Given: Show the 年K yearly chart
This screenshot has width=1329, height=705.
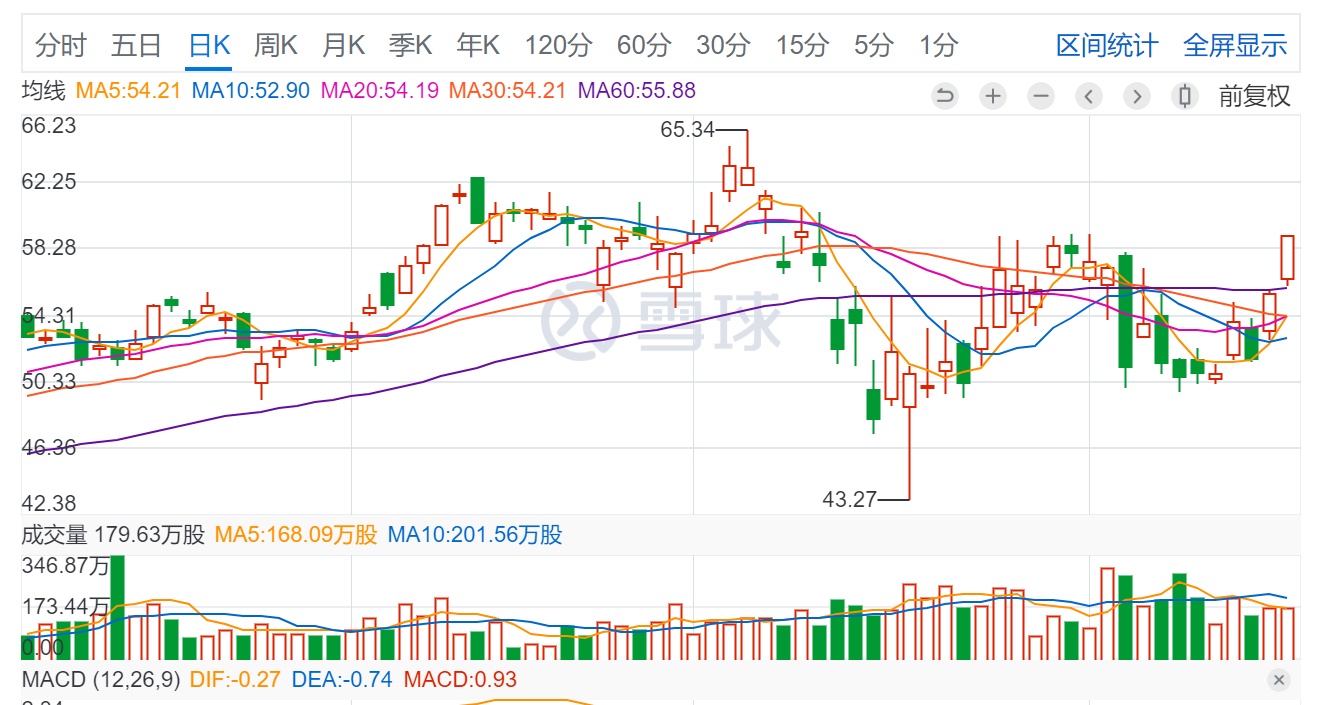Looking at the screenshot, I should click(x=478, y=45).
